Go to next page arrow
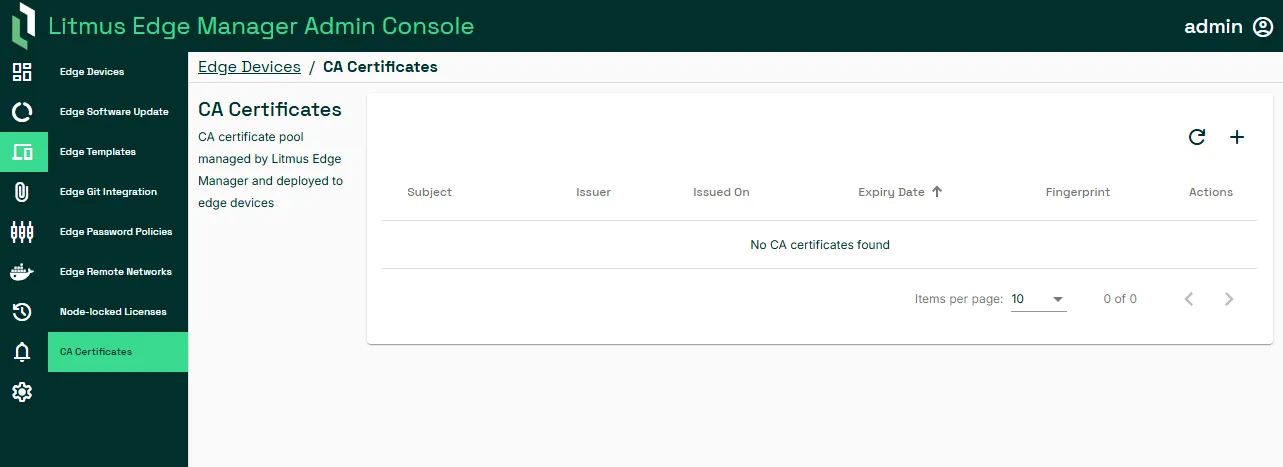The width and height of the screenshot is (1283, 467). click(x=1229, y=299)
